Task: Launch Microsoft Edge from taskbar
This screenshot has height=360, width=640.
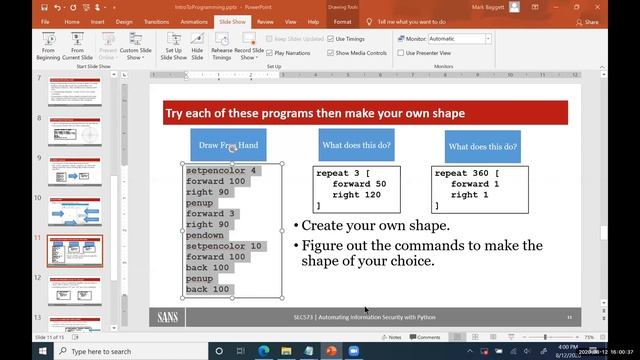Action: [264, 351]
